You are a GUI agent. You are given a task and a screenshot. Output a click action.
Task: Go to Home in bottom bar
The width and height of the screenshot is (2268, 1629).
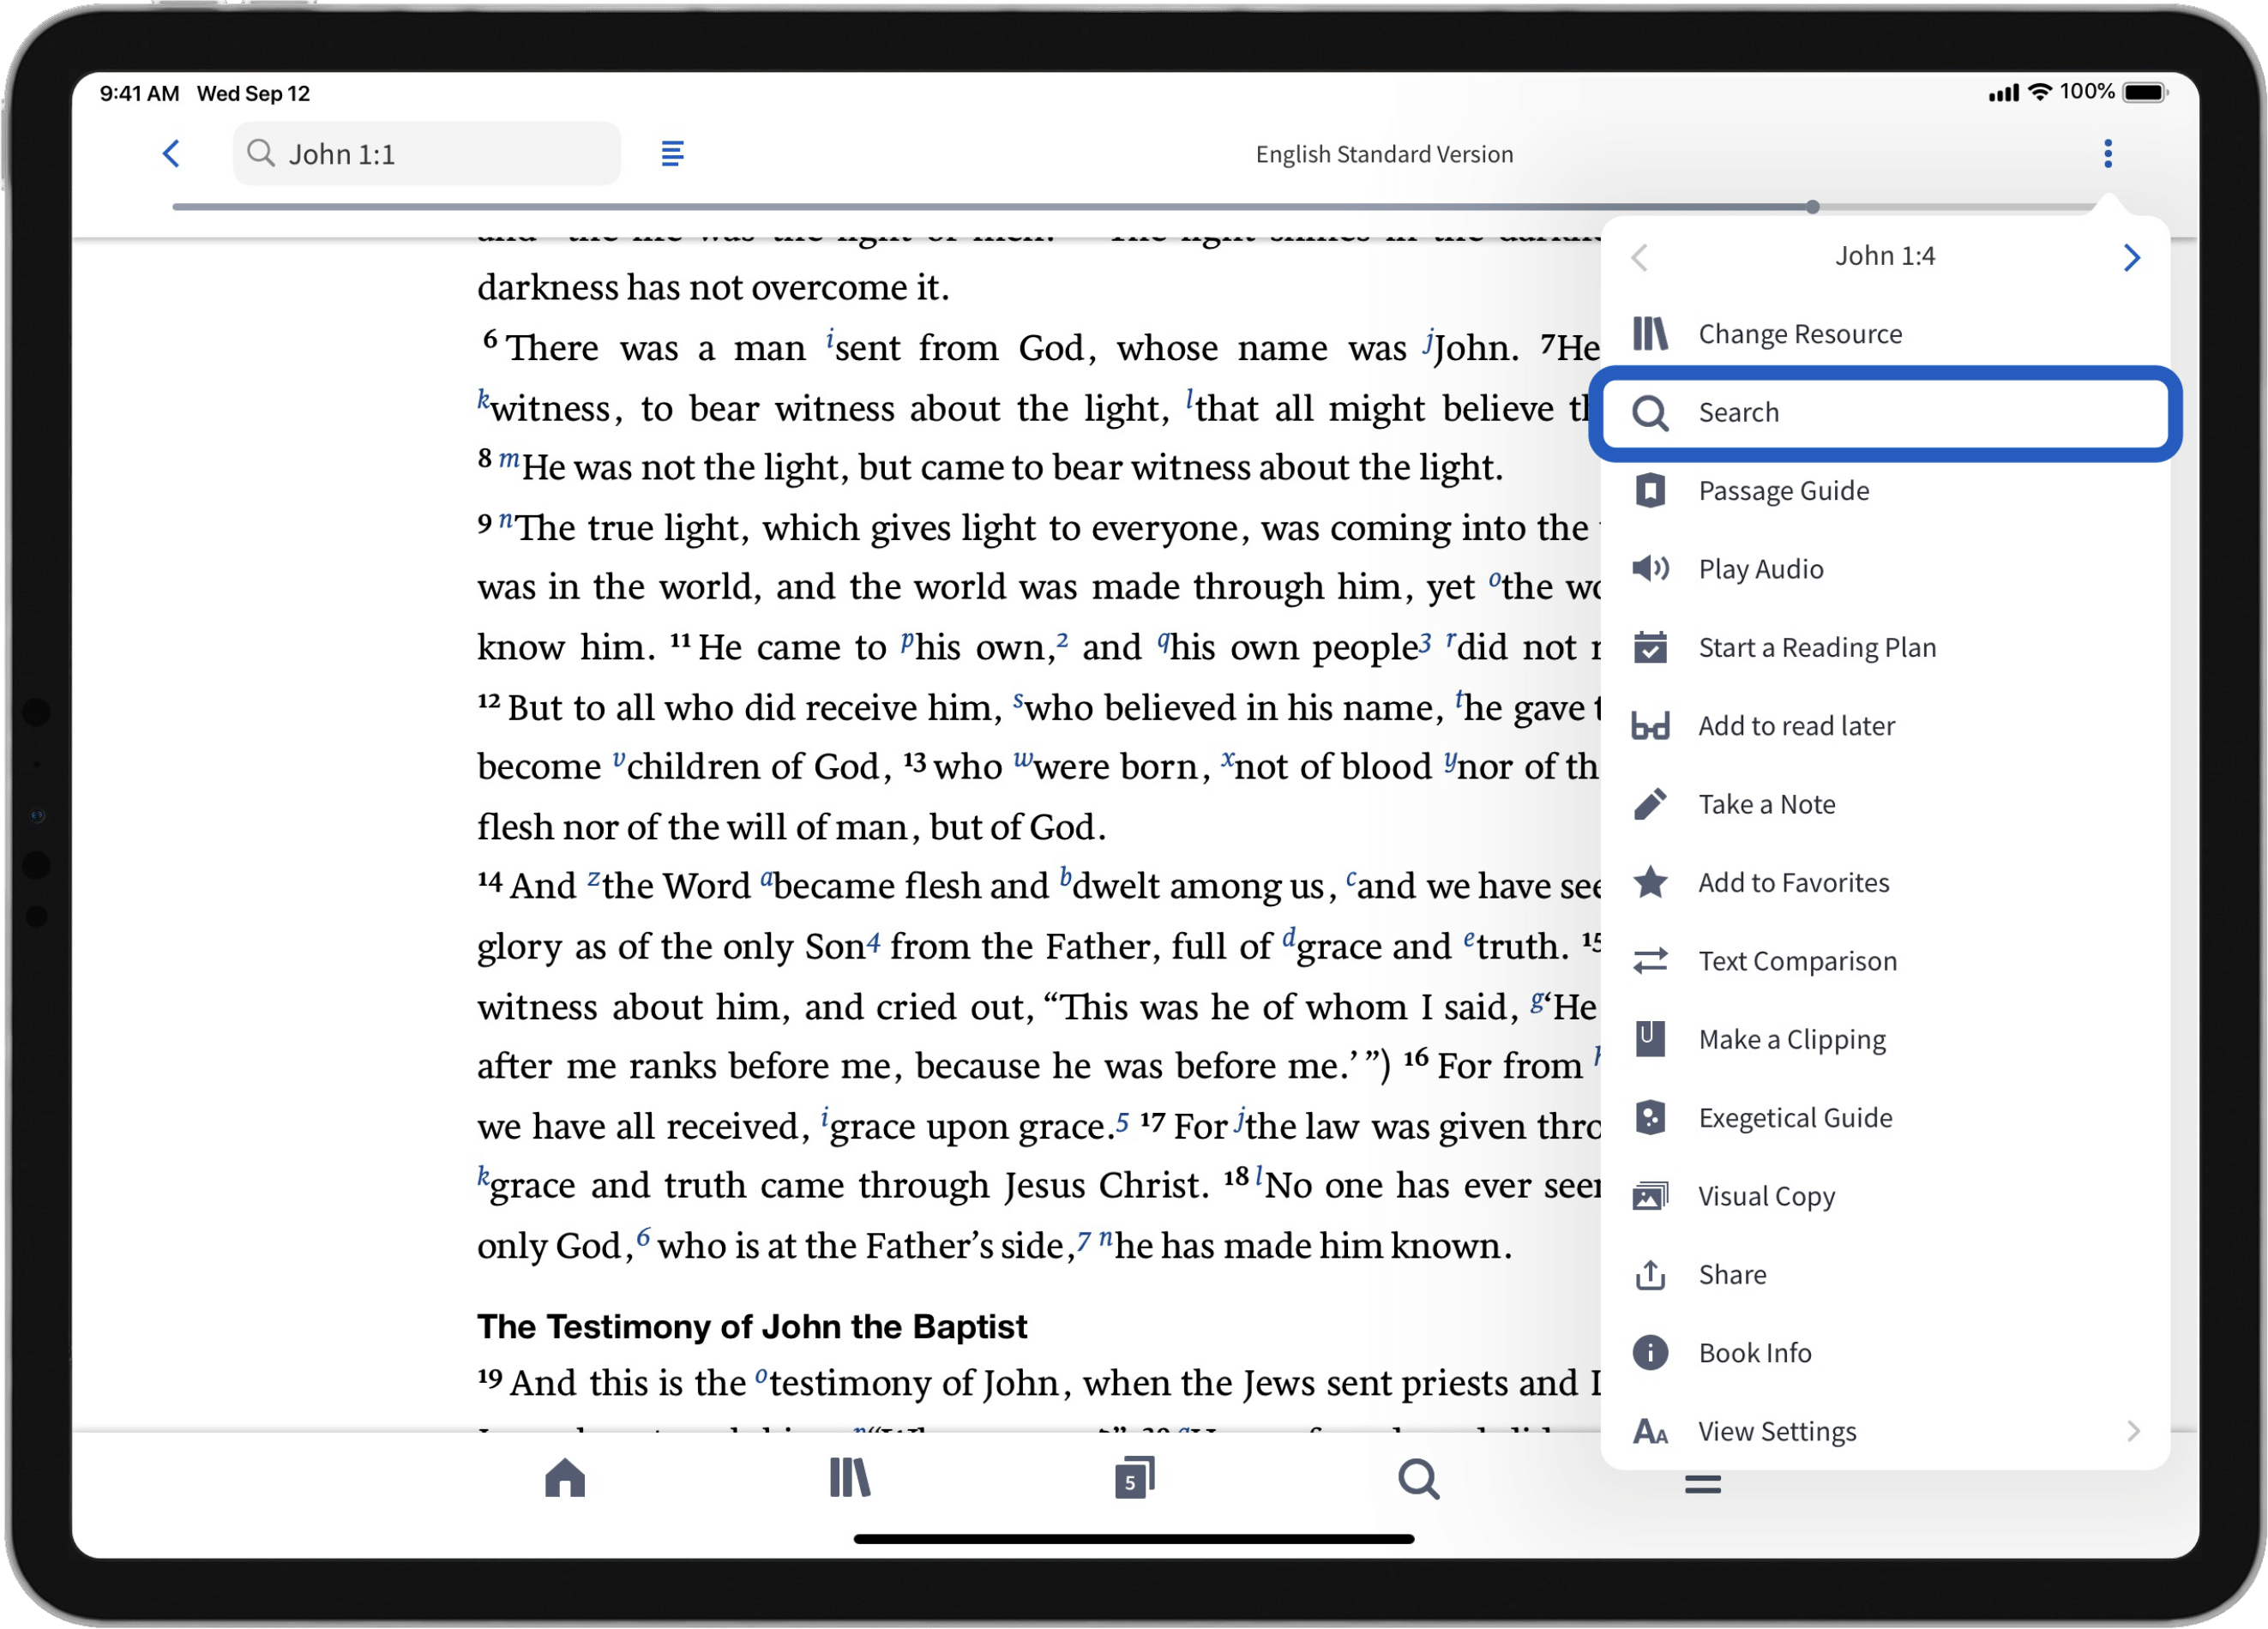(565, 1478)
